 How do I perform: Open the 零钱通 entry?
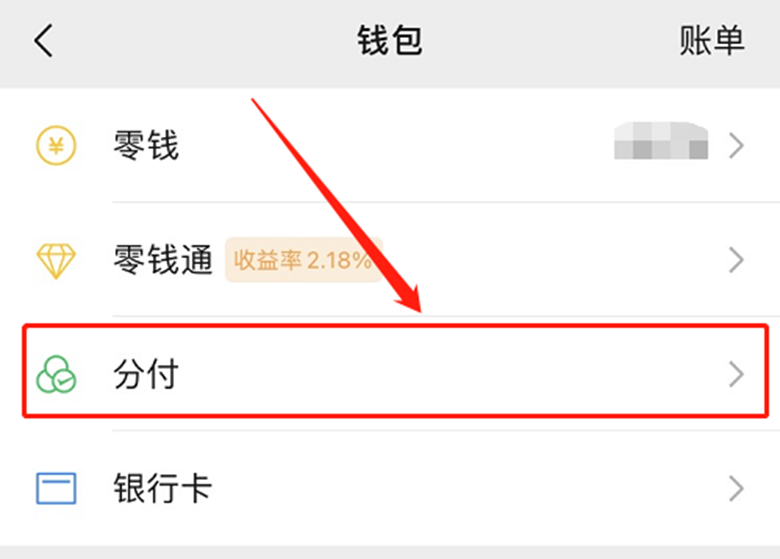tap(390, 260)
